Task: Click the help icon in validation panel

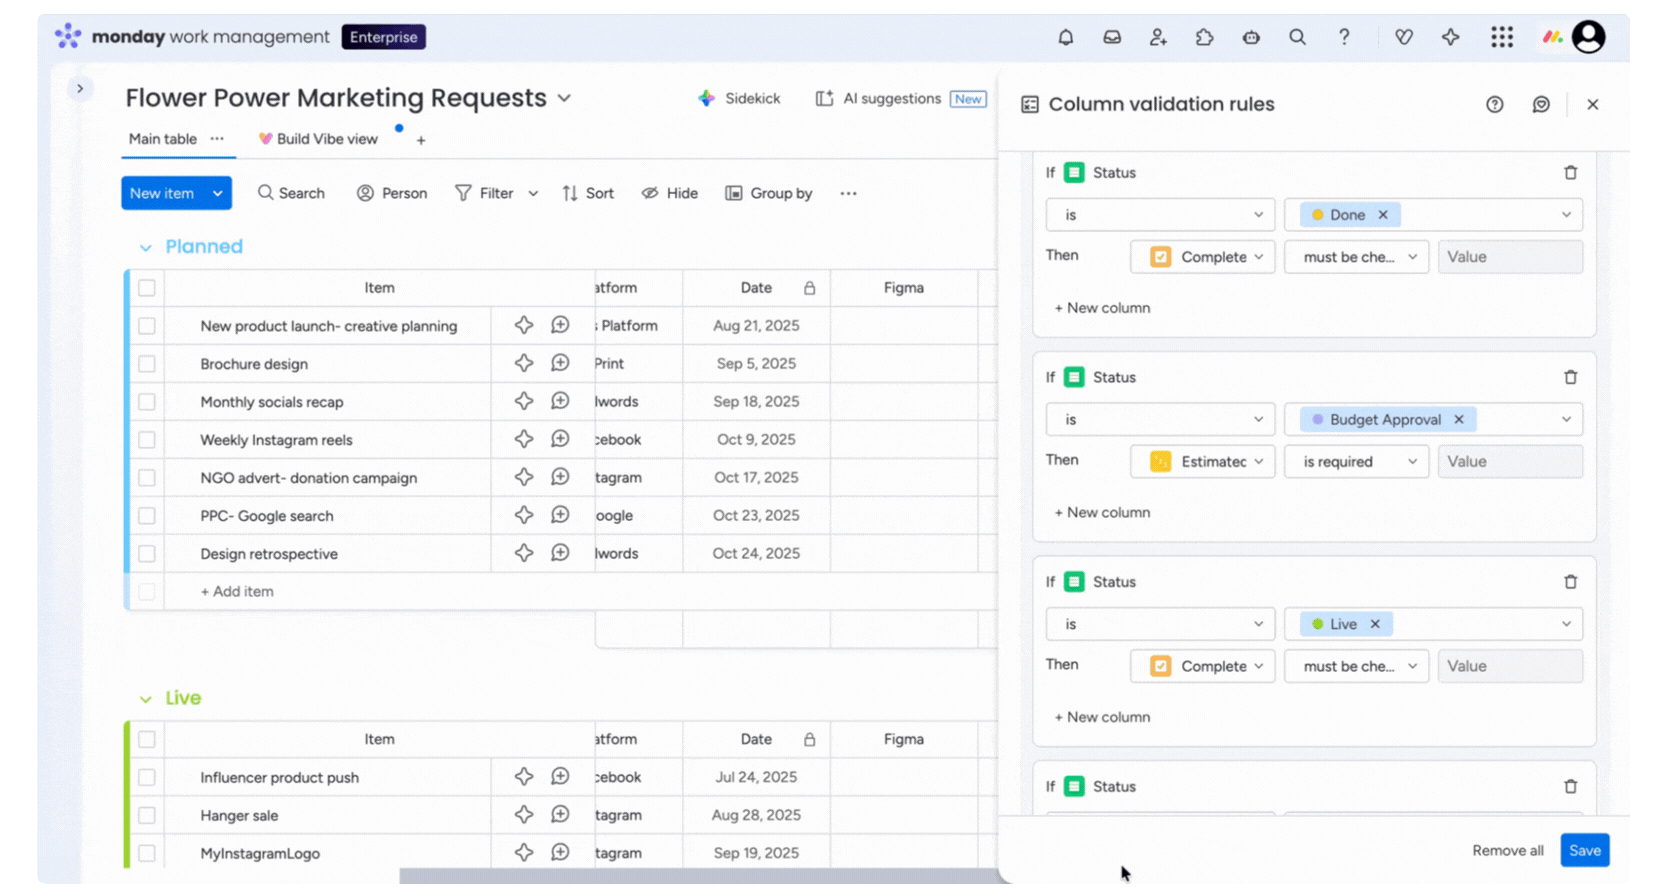Action: [1494, 104]
